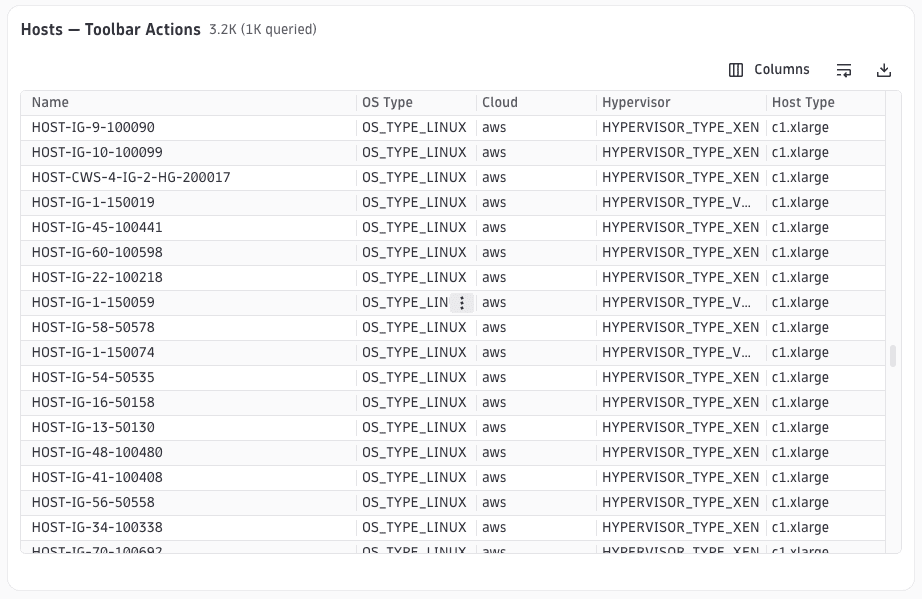This screenshot has width=922, height=599.
Task: Open the three-dot menu on HOST-IG-1-150059 row
Action: (x=462, y=303)
